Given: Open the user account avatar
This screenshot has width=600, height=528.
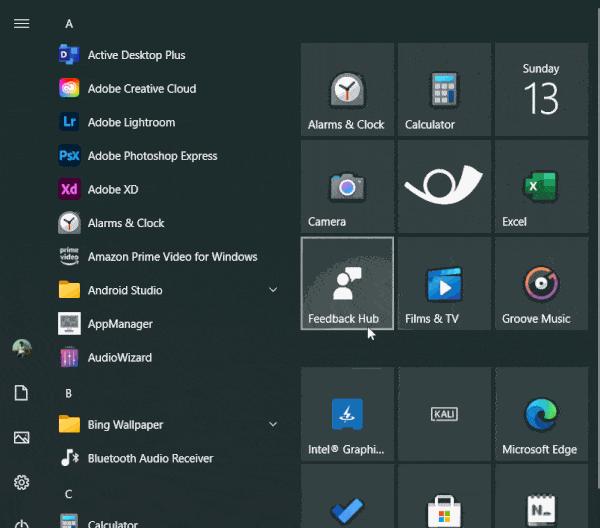Looking at the screenshot, I should point(22,348).
